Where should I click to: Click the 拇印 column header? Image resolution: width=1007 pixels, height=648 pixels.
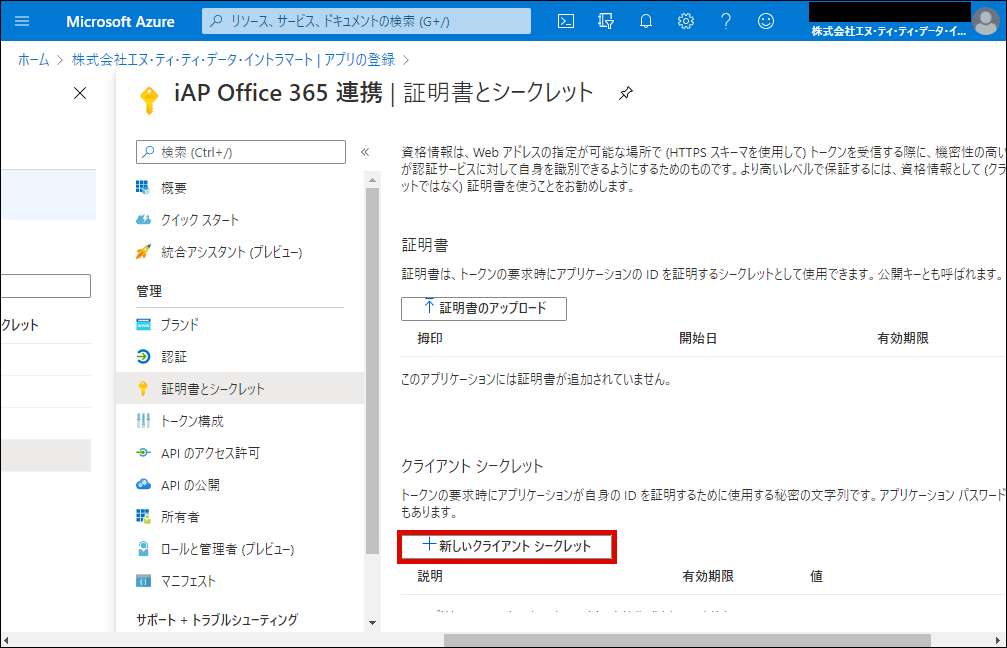pyautogui.click(x=430, y=338)
